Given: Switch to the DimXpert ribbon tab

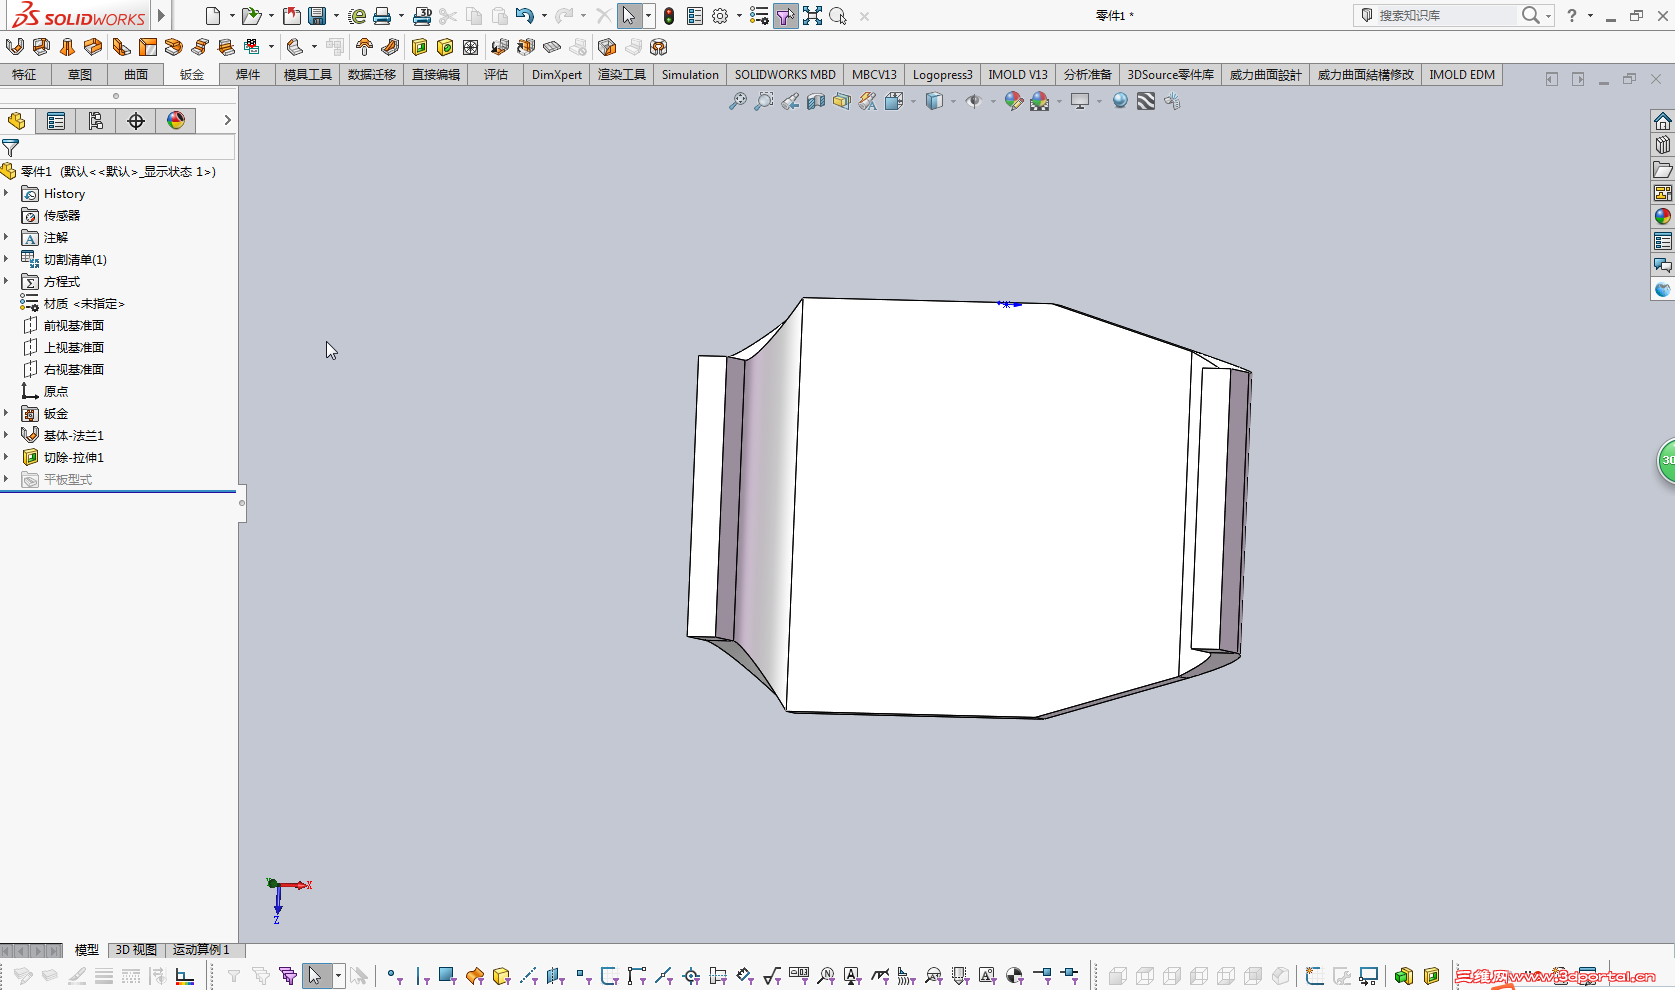Looking at the screenshot, I should click(557, 75).
